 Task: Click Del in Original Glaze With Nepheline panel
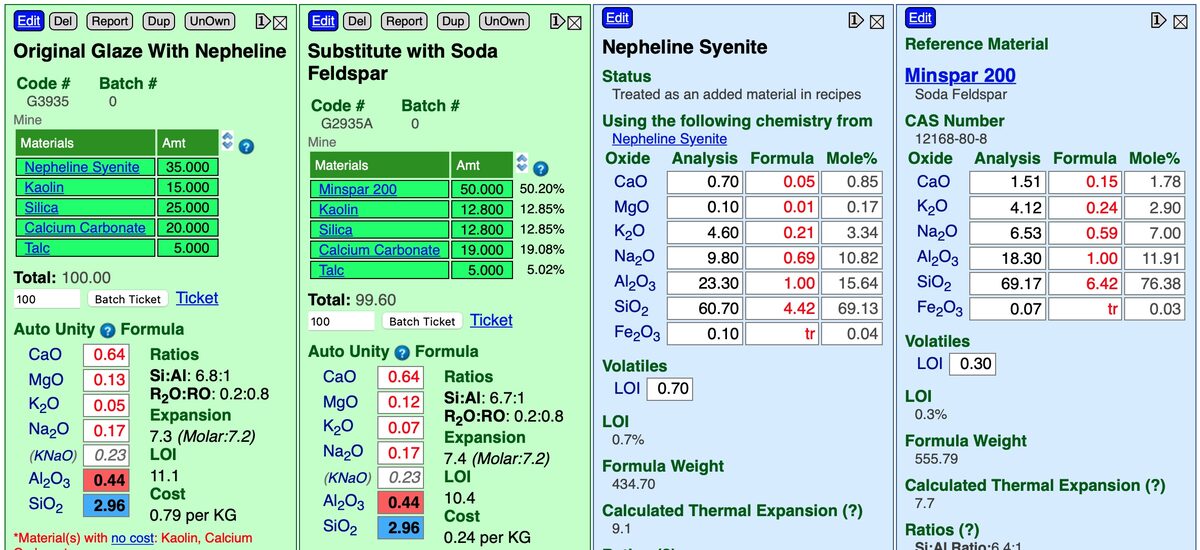63,20
